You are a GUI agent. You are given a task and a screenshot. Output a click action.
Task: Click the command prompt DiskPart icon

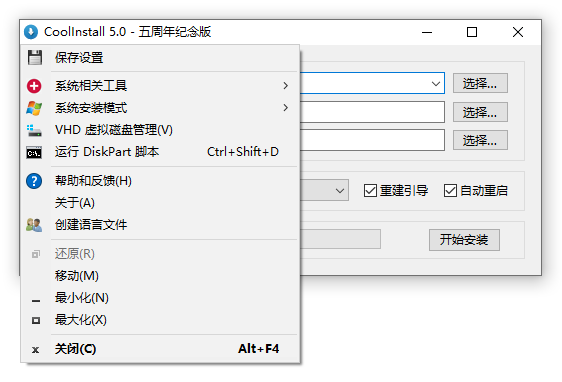[x=34, y=152]
